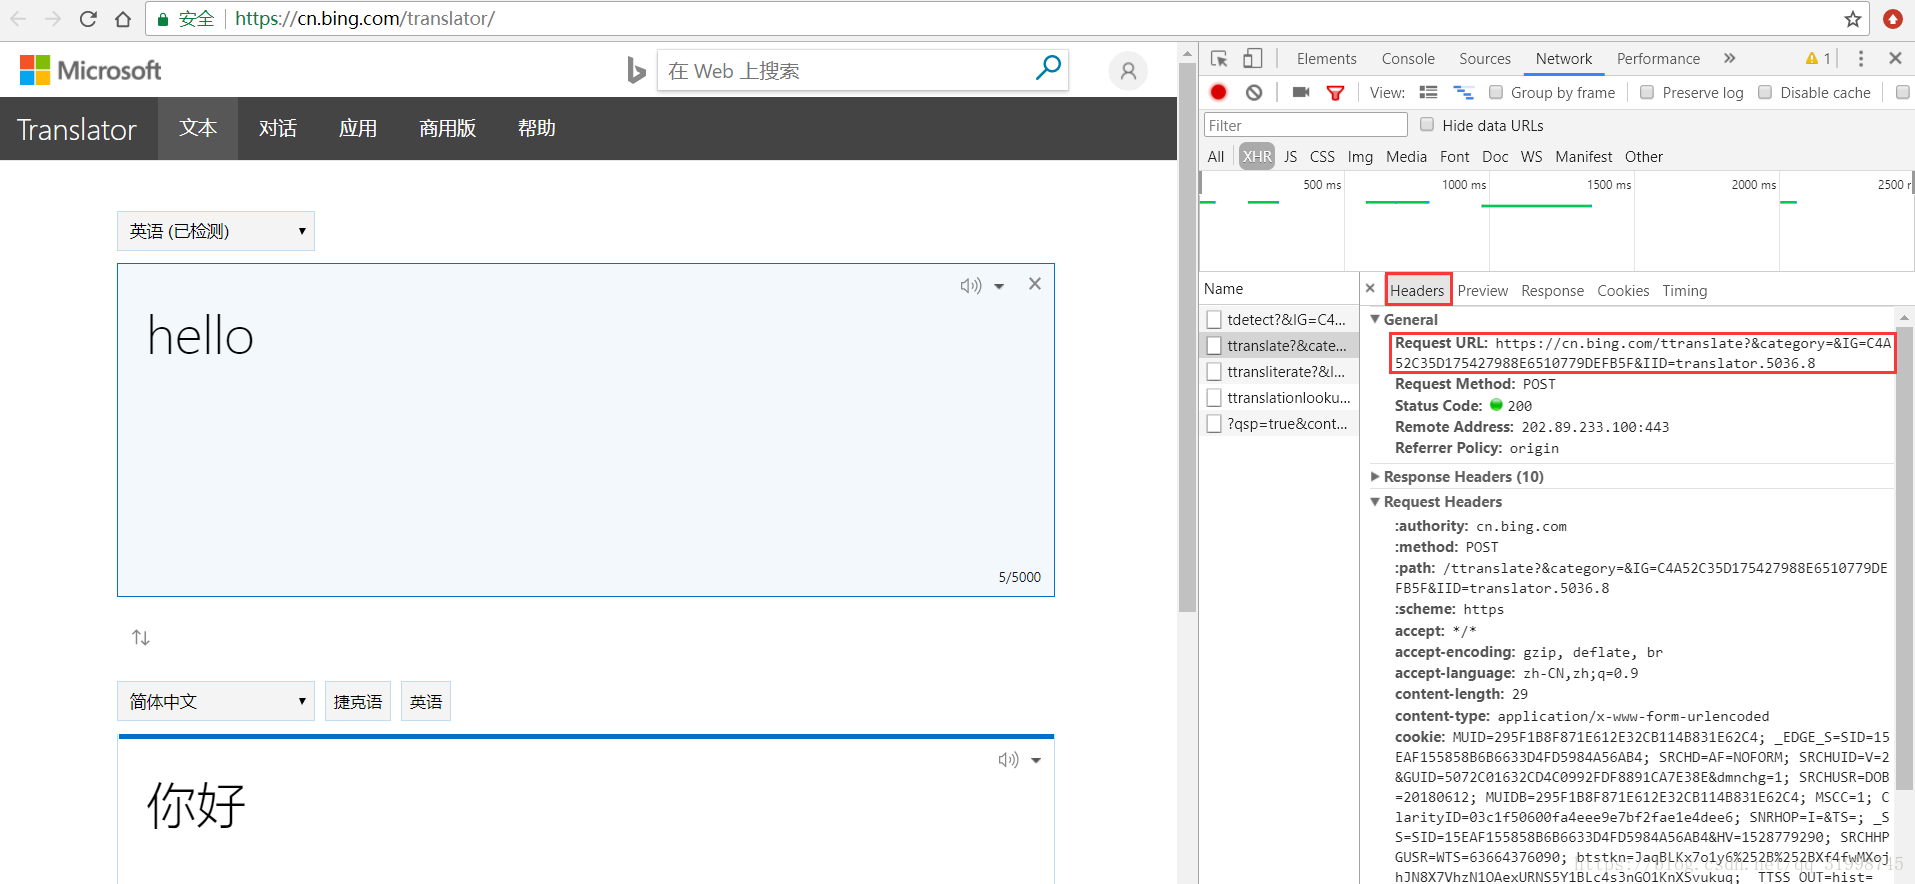Show more DevTools tabs chevron
Viewport: 1915px width, 884px height.
1730,58
